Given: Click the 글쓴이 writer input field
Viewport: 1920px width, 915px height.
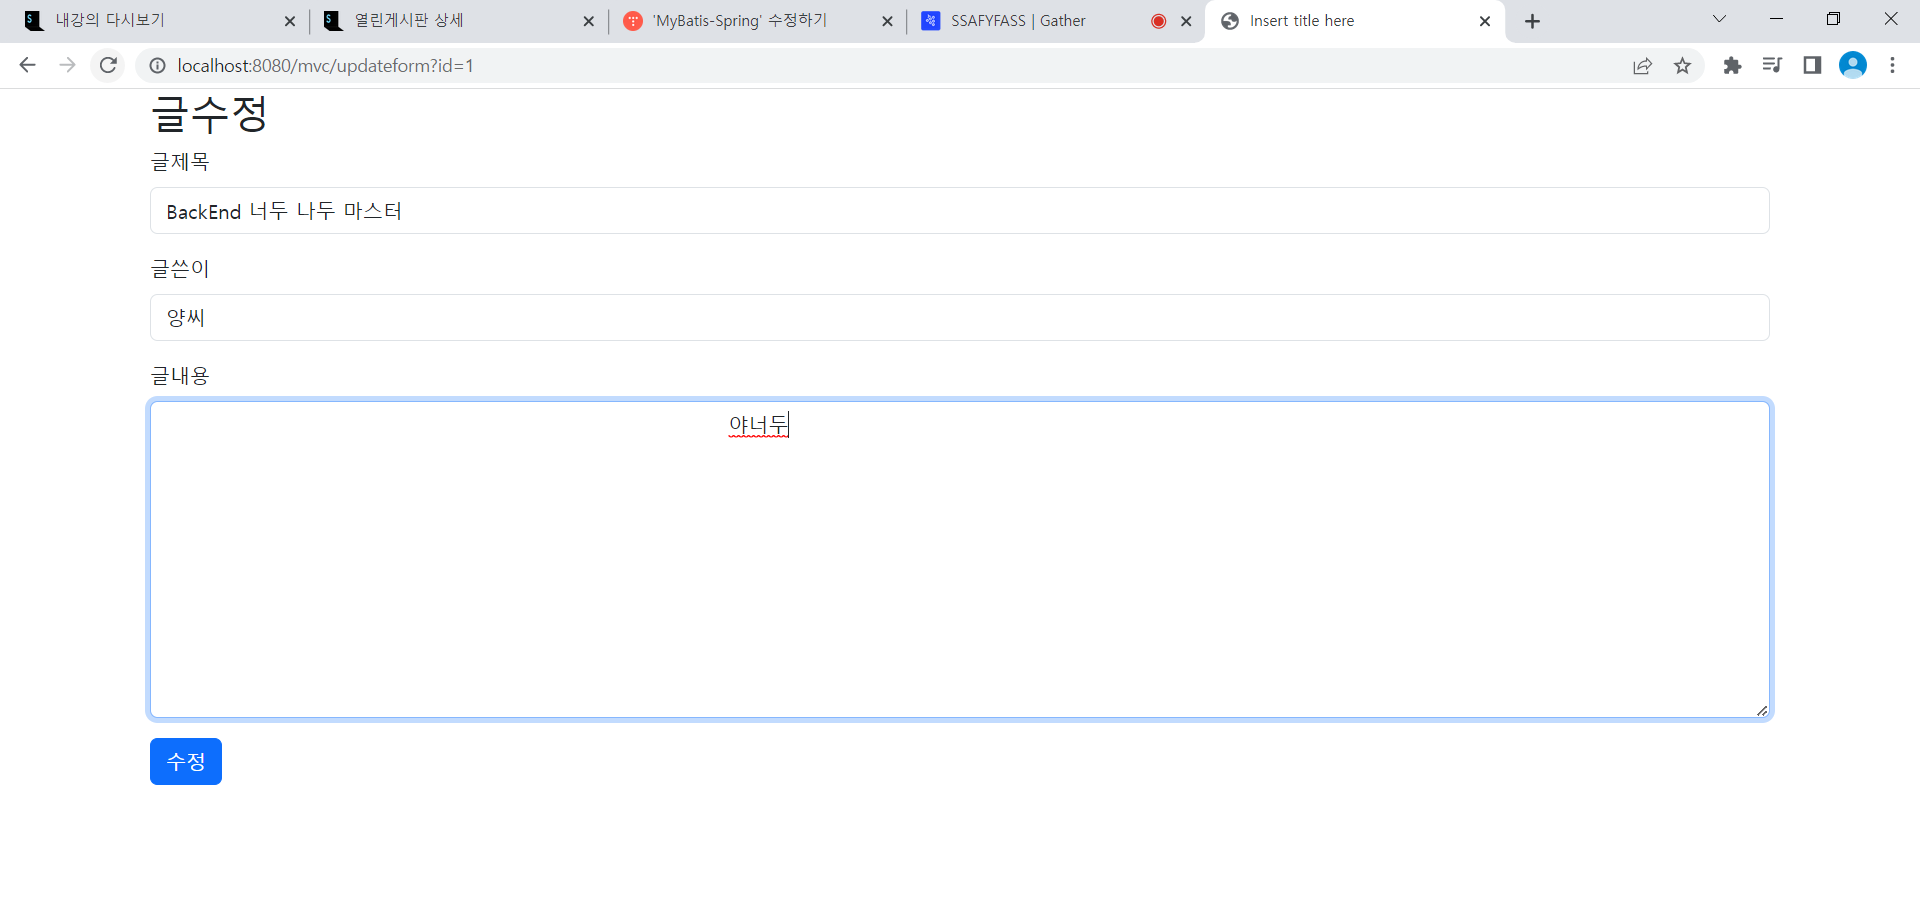Looking at the screenshot, I should [960, 318].
